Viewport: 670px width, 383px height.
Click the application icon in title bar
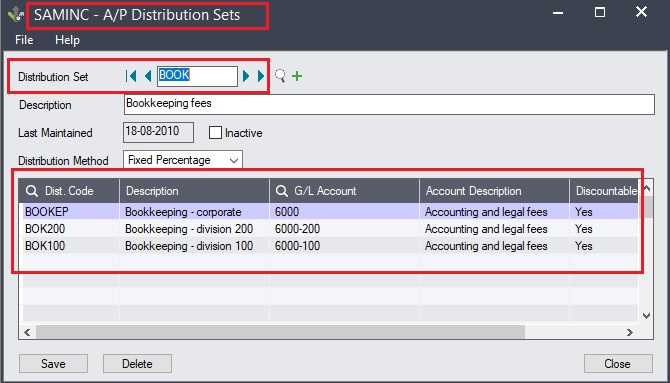[16, 14]
